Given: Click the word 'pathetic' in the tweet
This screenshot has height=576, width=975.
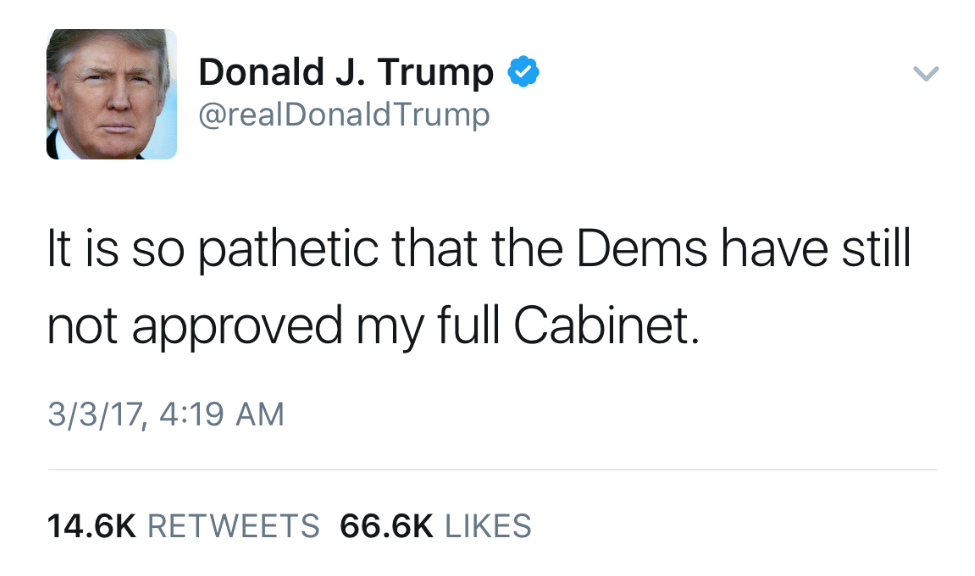Looking at the screenshot, I should (289, 250).
